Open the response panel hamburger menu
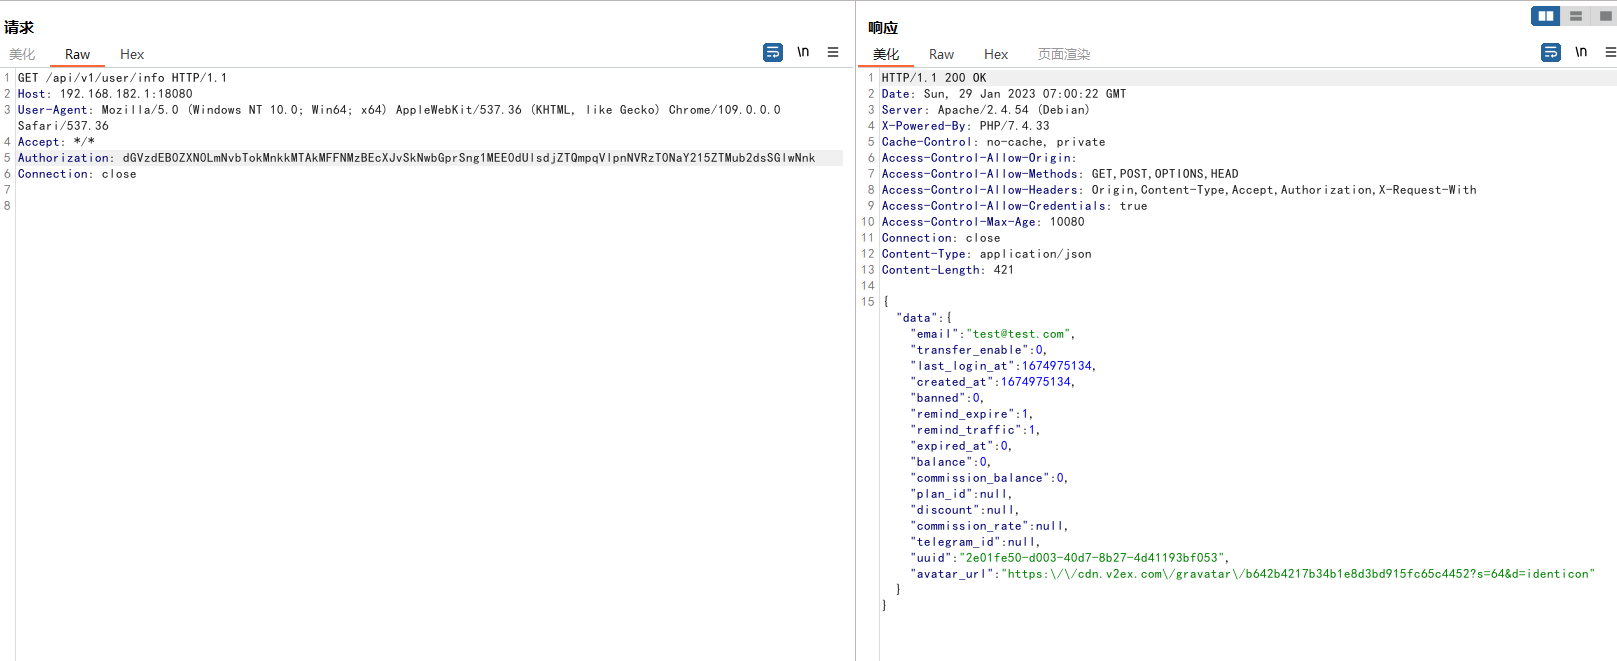The width and height of the screenshot is (1617, 661). point(1610,52)
